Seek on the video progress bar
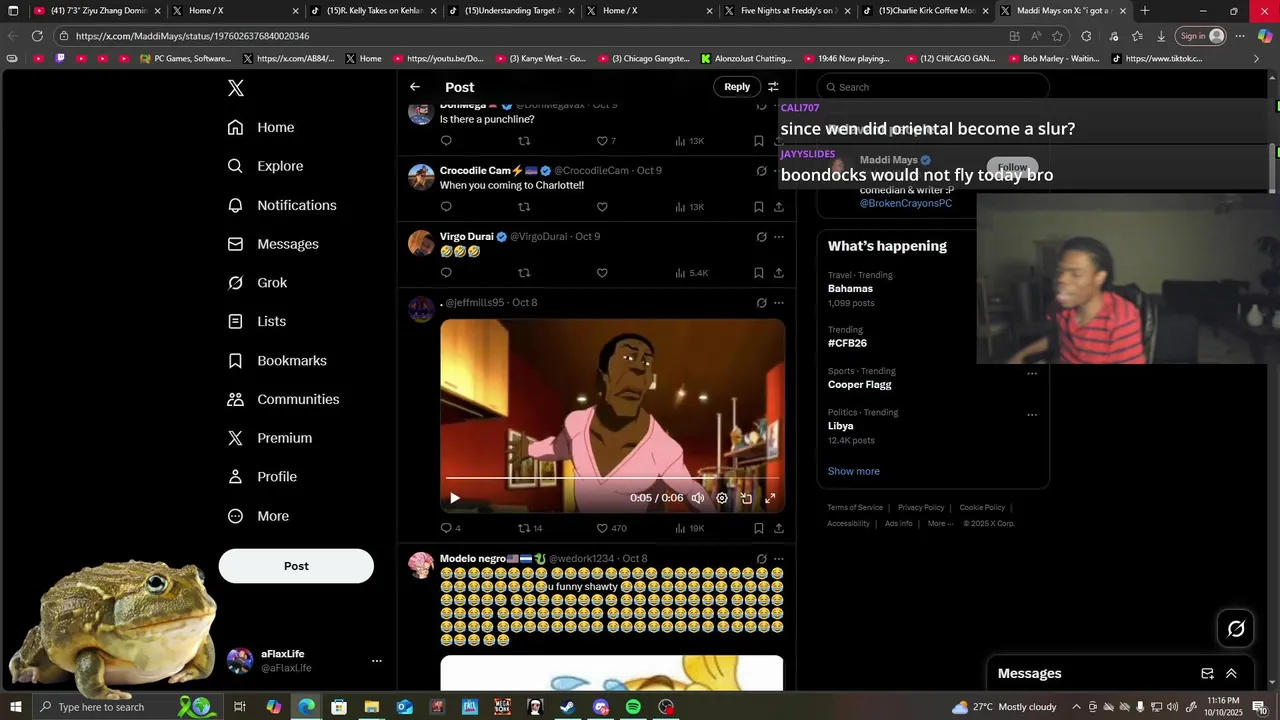Image resolution: width=1280 pixels, height=720 pixels. 612,478
